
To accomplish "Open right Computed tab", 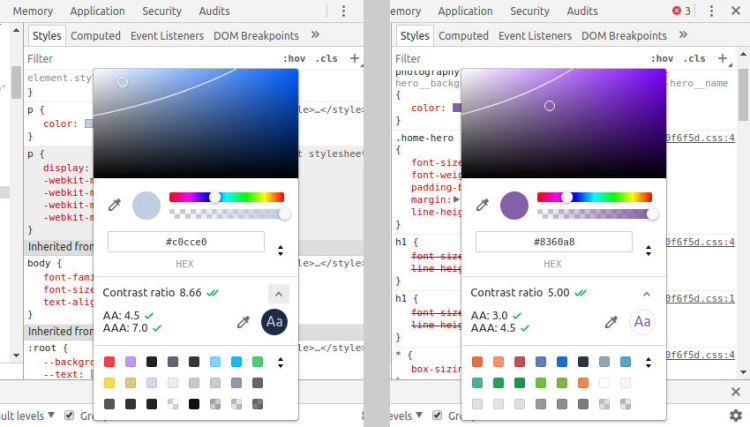I will [463, 36].
